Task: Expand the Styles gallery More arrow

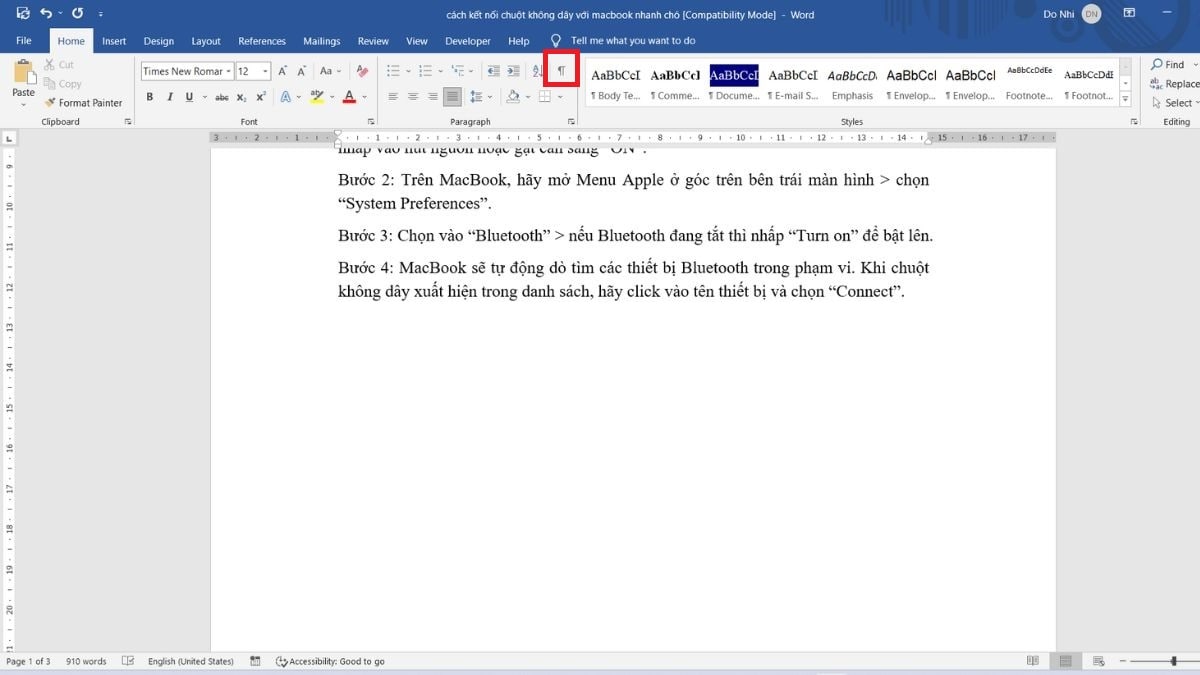Action: pyautogui.click(x=1125, y=99)
